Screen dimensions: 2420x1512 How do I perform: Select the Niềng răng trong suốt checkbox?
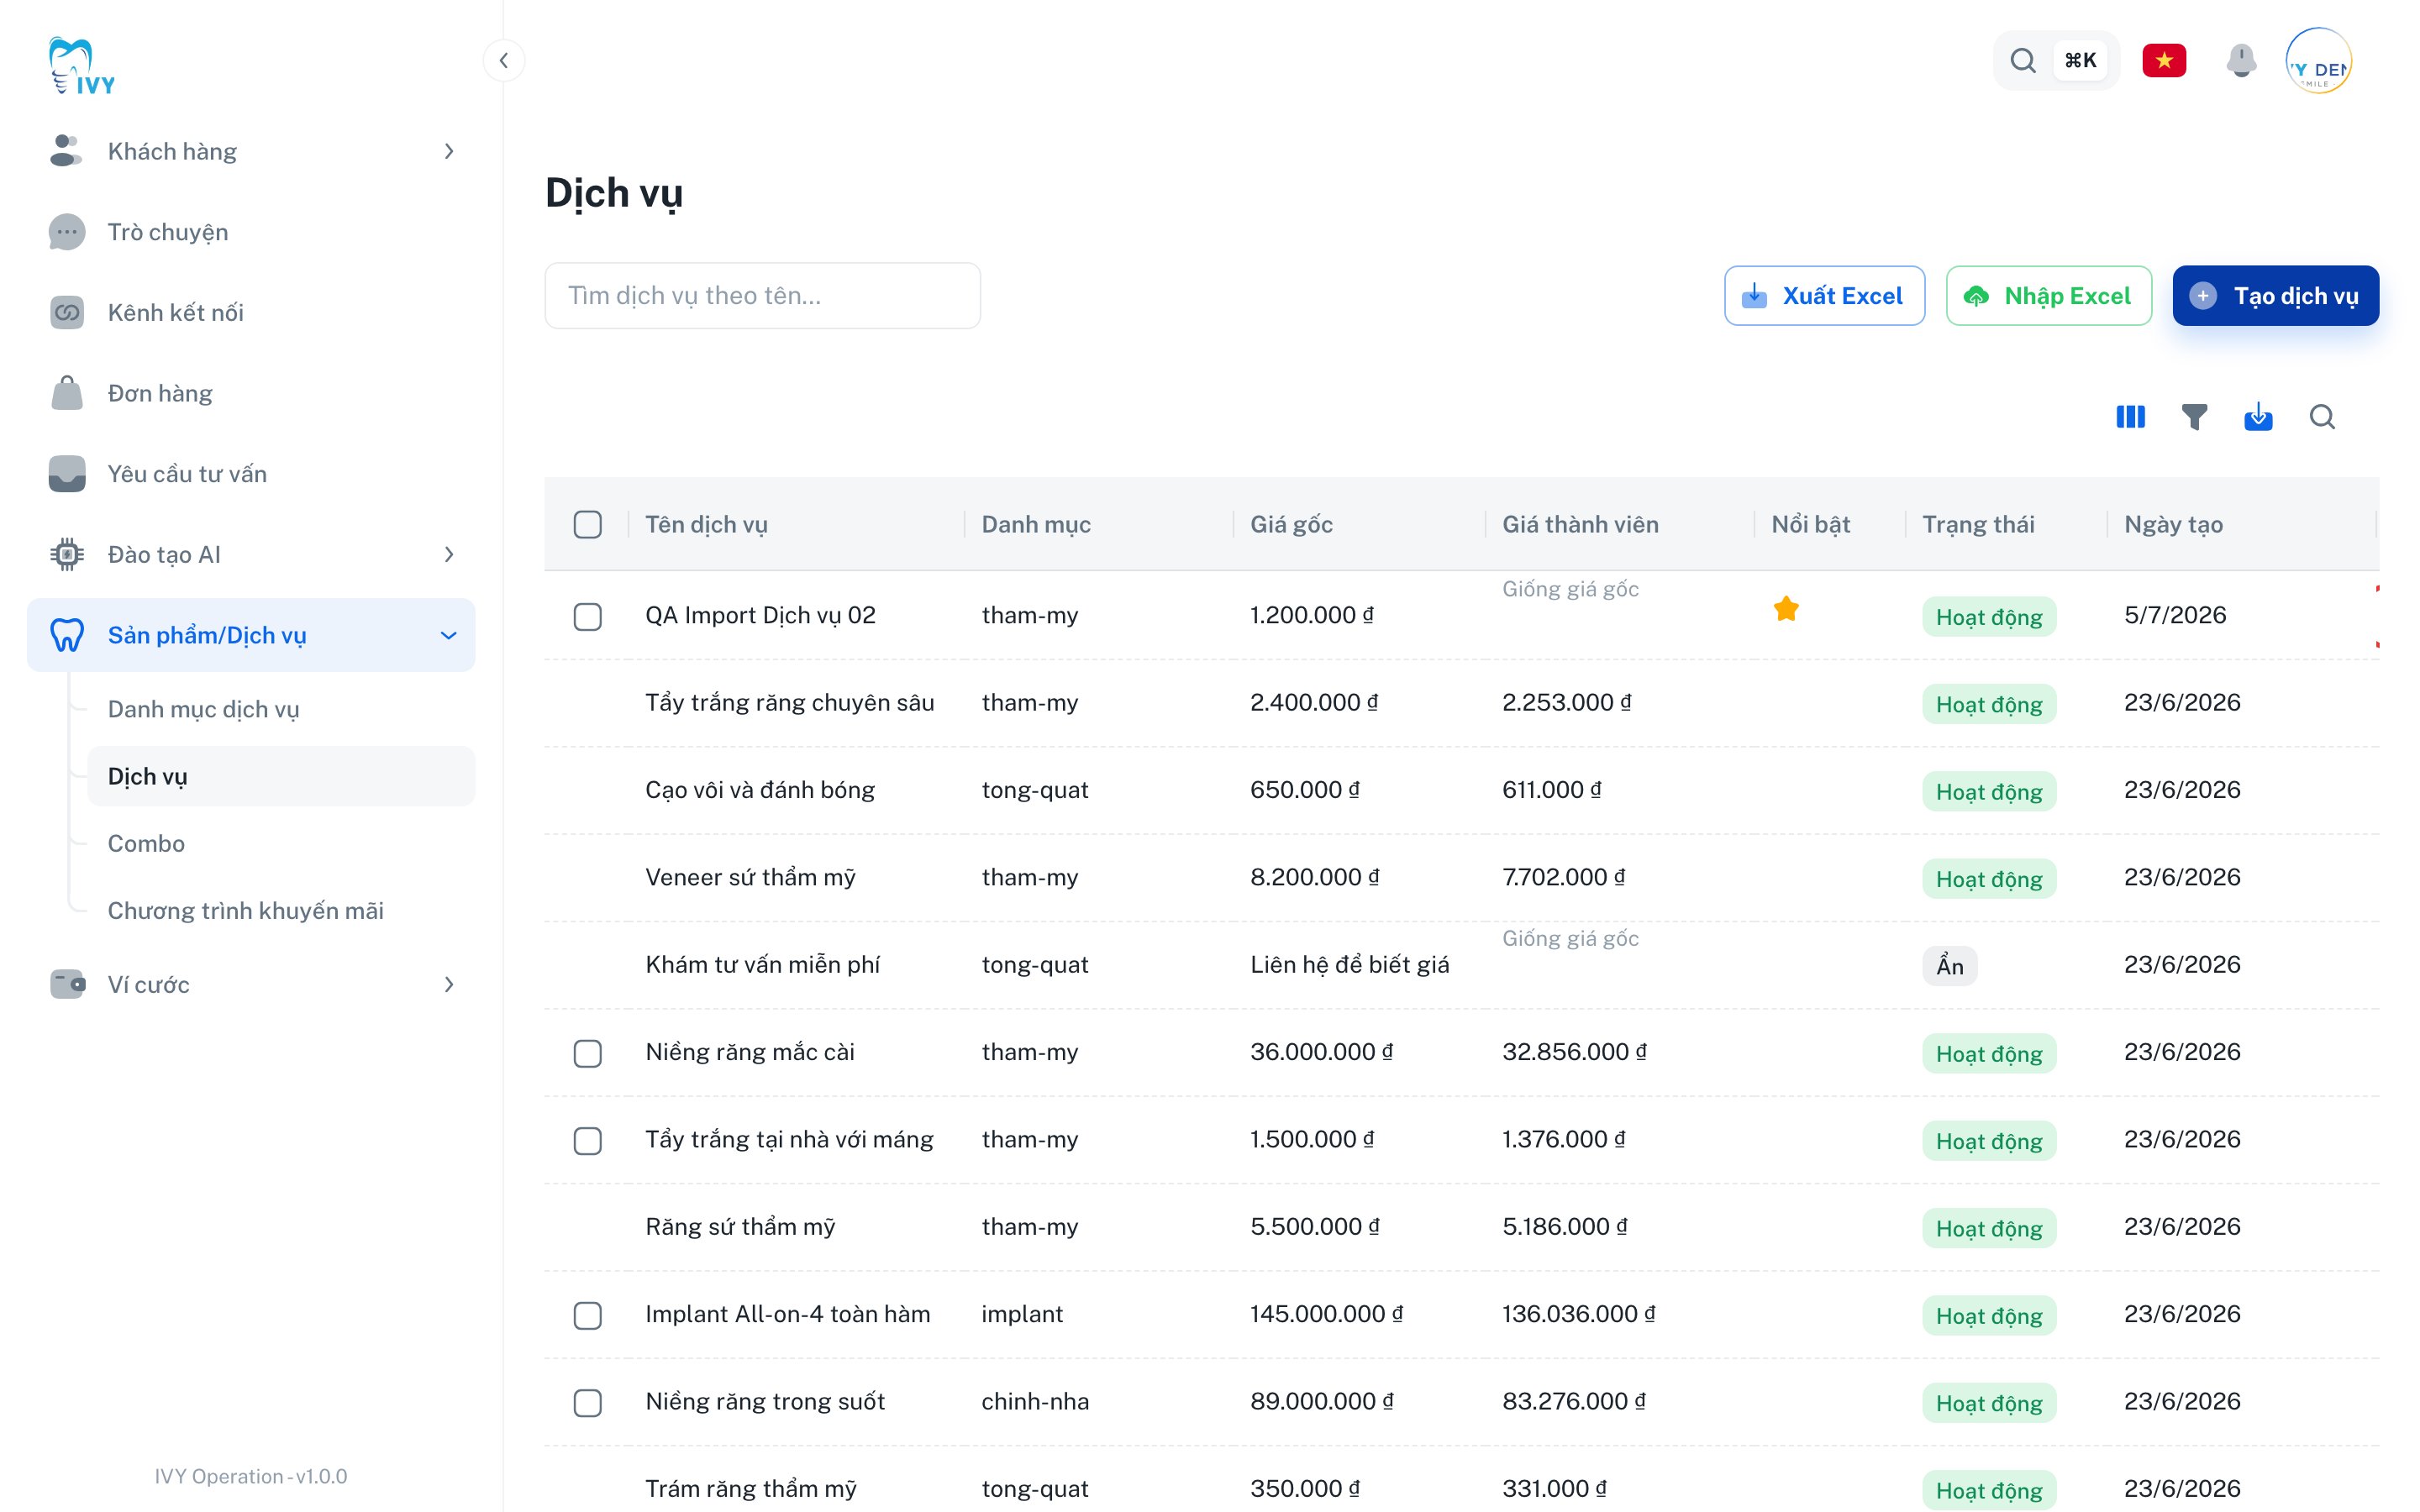click(588, 1402)
